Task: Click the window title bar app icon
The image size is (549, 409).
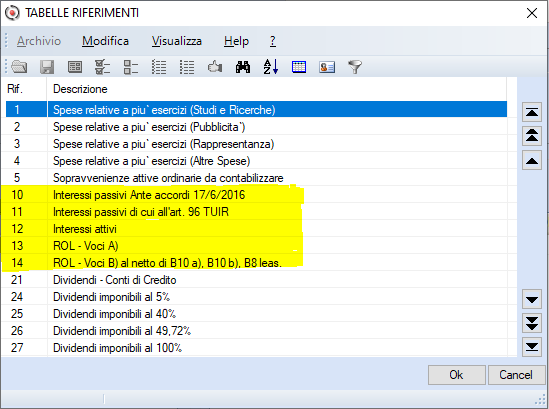Action: [13, 13]
